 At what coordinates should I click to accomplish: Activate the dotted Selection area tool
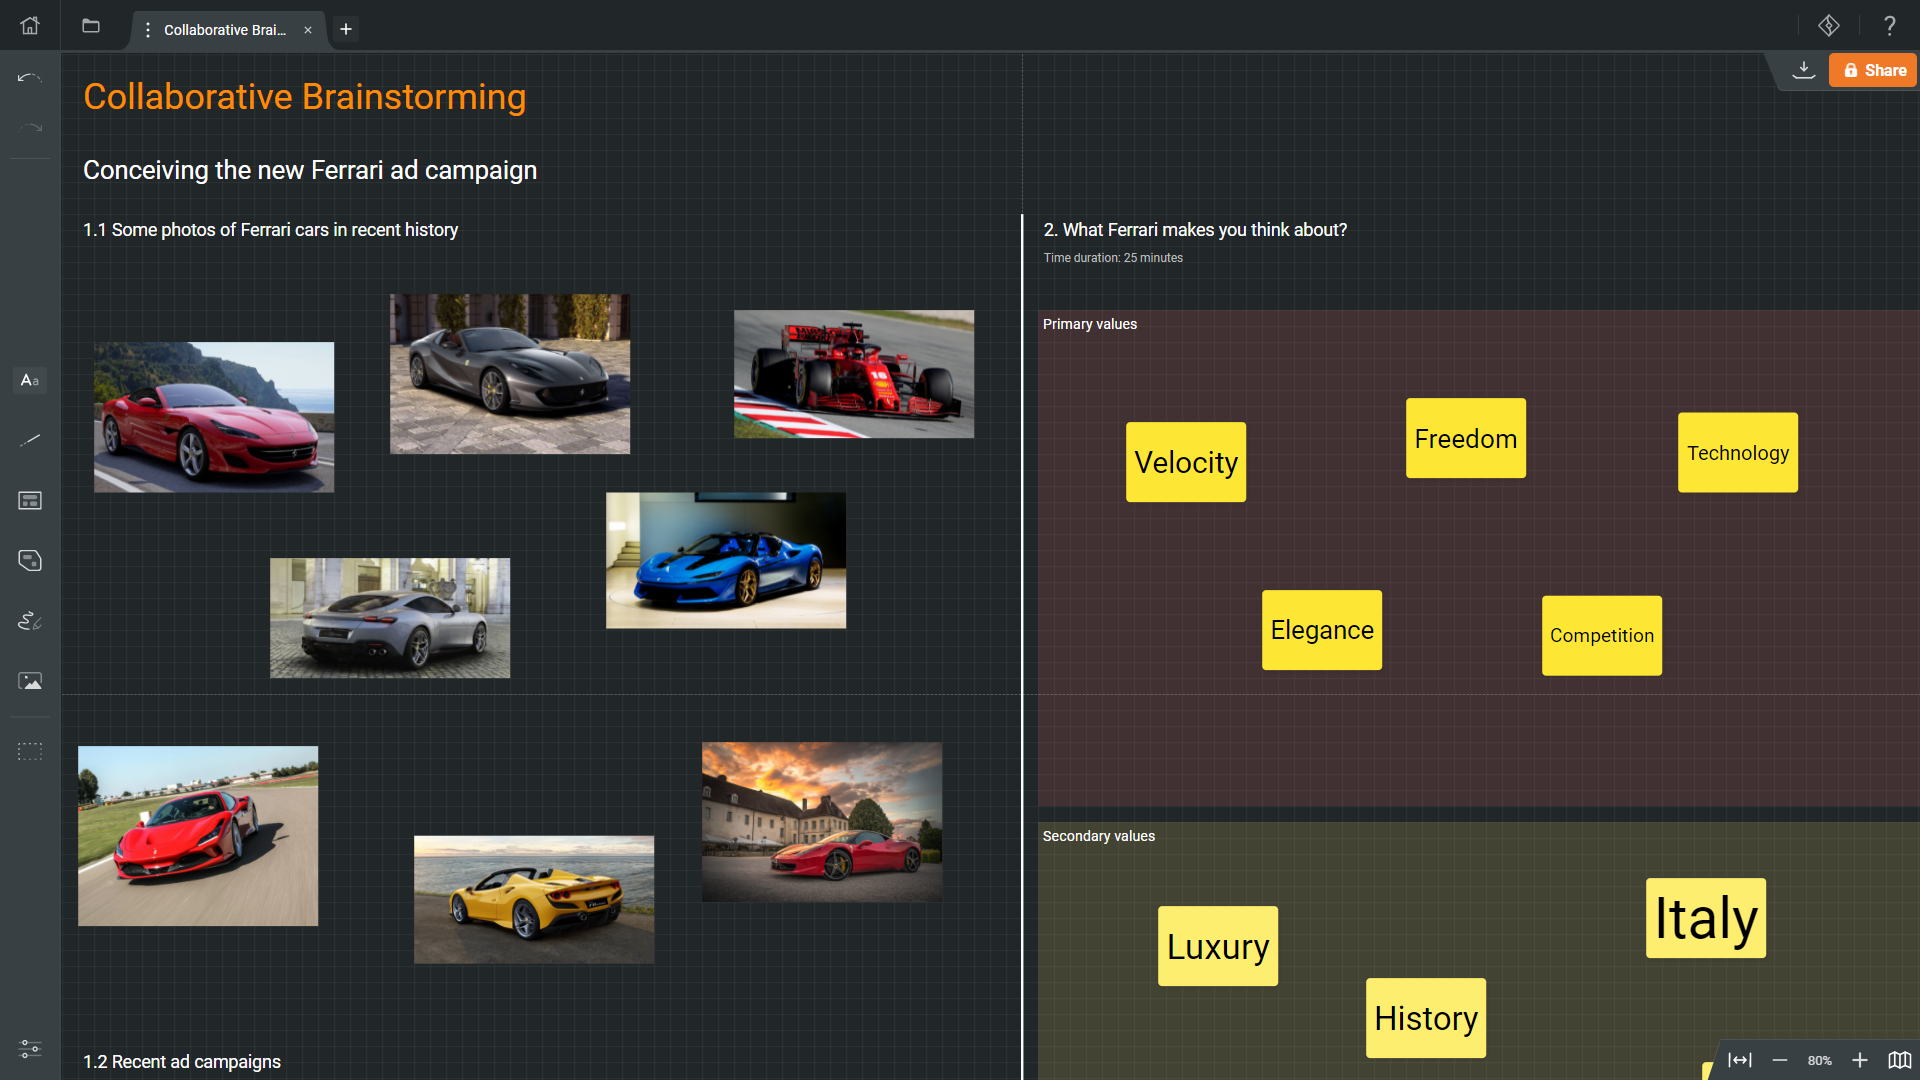tap(30, 751)
